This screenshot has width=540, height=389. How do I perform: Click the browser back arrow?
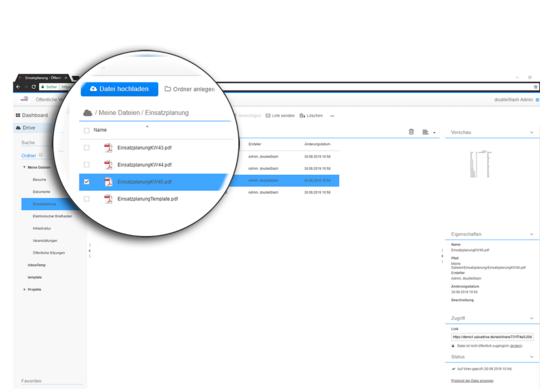[x=18, y=87]
